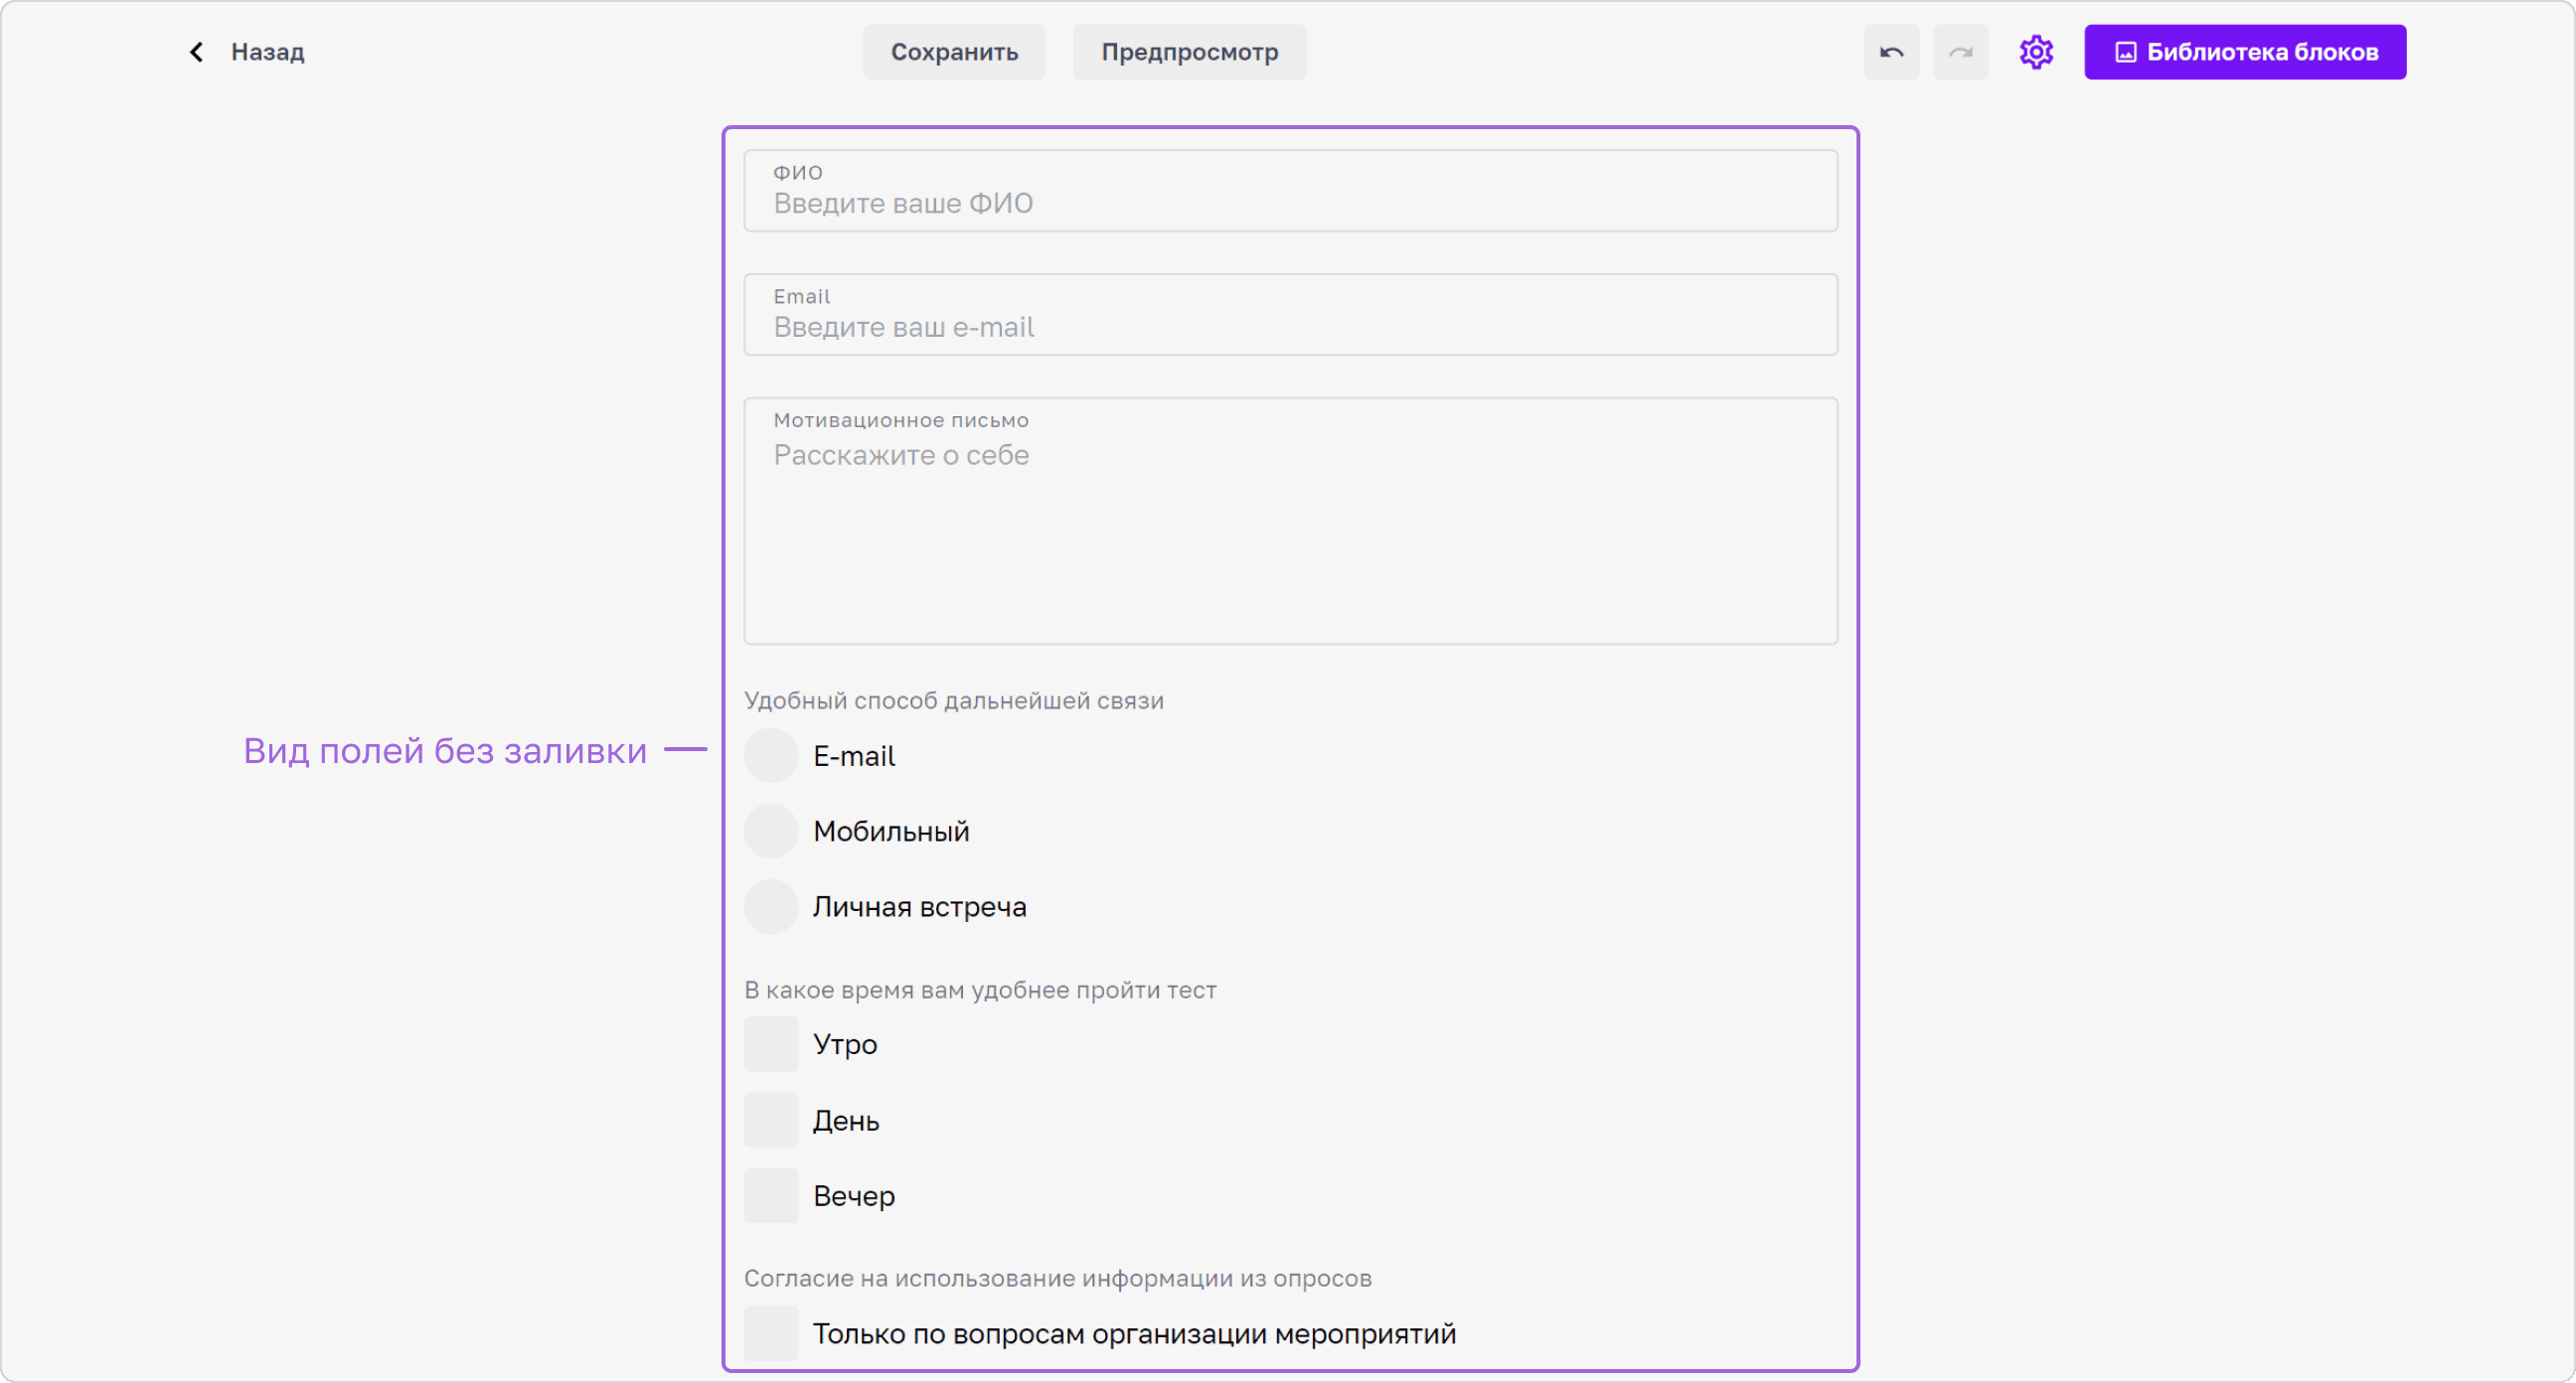Click the heading Согласие на использование информации из опросов
Viewport: 2576px width, 1383px height.
point(1058,1278)
